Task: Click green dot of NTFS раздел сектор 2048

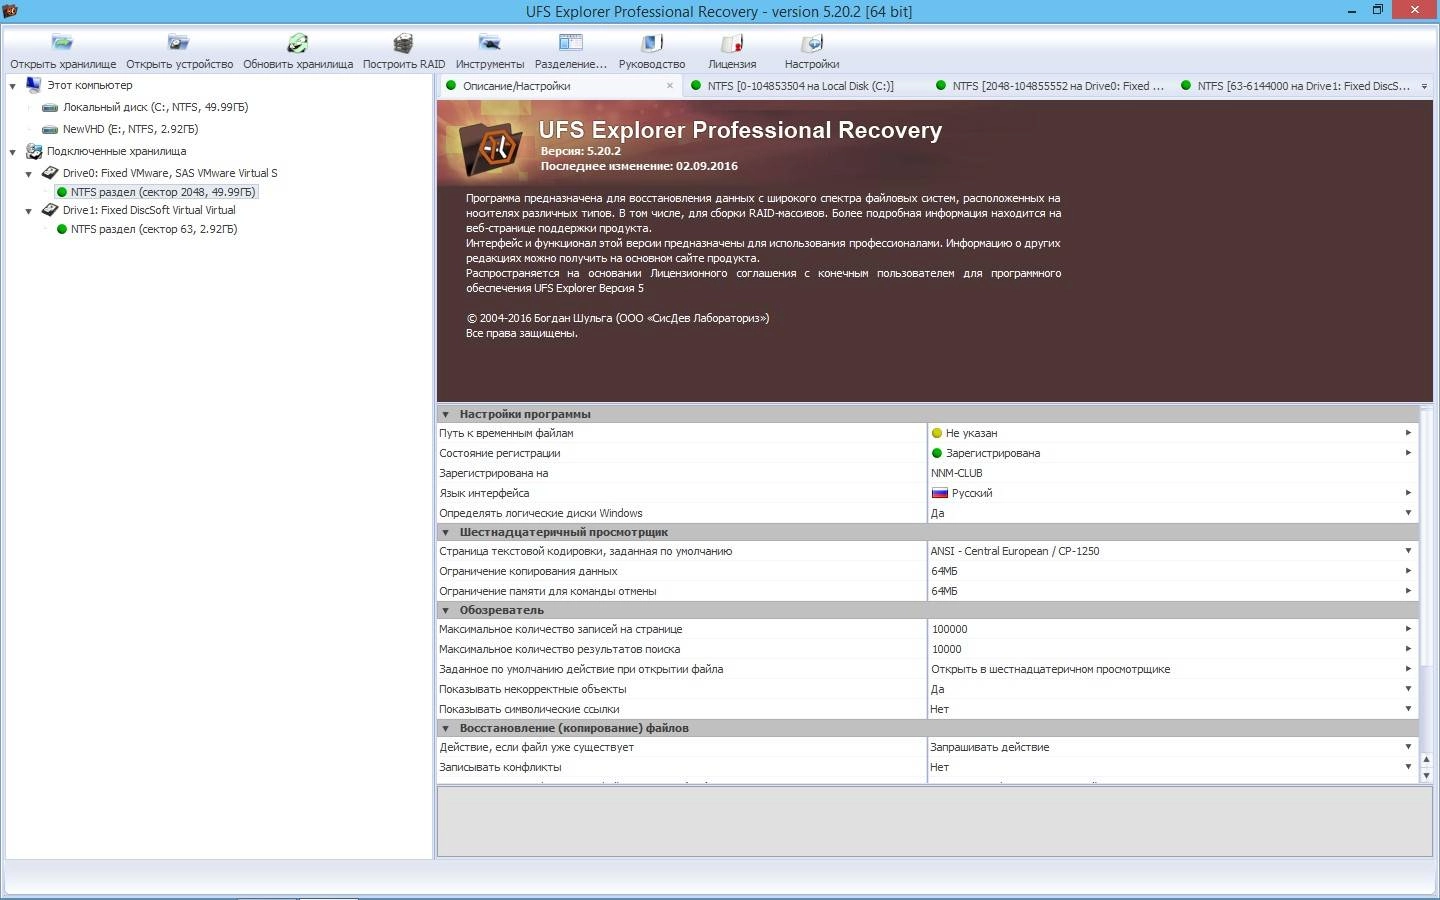Action: pyautogui.click(x=62, y=192)
